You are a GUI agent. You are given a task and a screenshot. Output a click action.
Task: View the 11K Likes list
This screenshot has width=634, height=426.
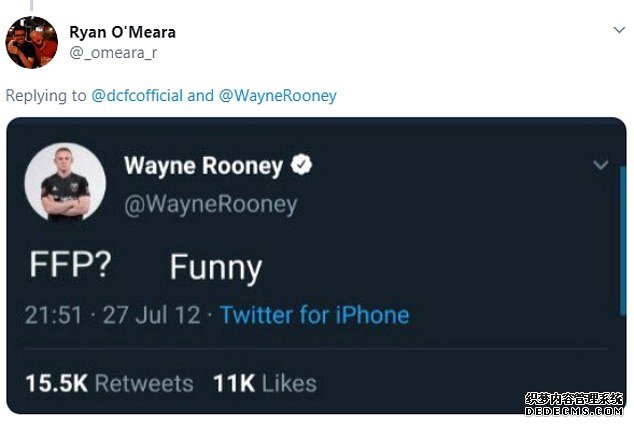click(x=264, y=383)
